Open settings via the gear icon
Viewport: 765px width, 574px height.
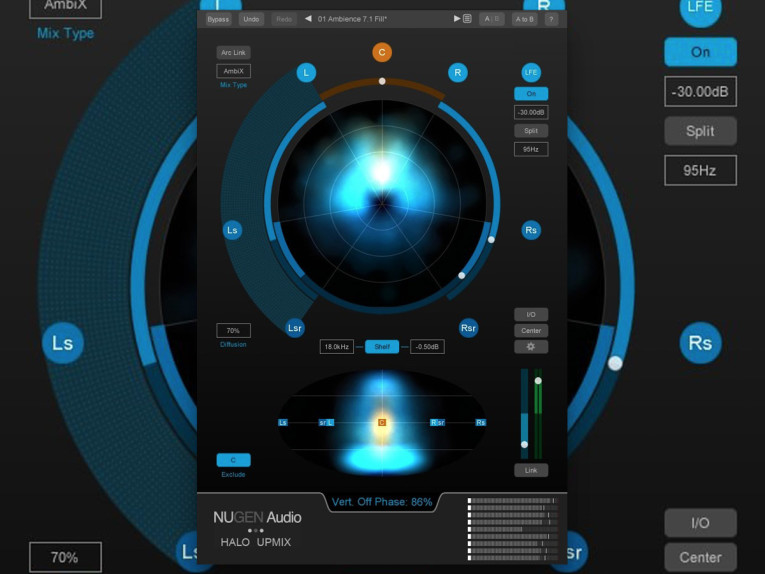pyautogui.click(x=531, y=347)
